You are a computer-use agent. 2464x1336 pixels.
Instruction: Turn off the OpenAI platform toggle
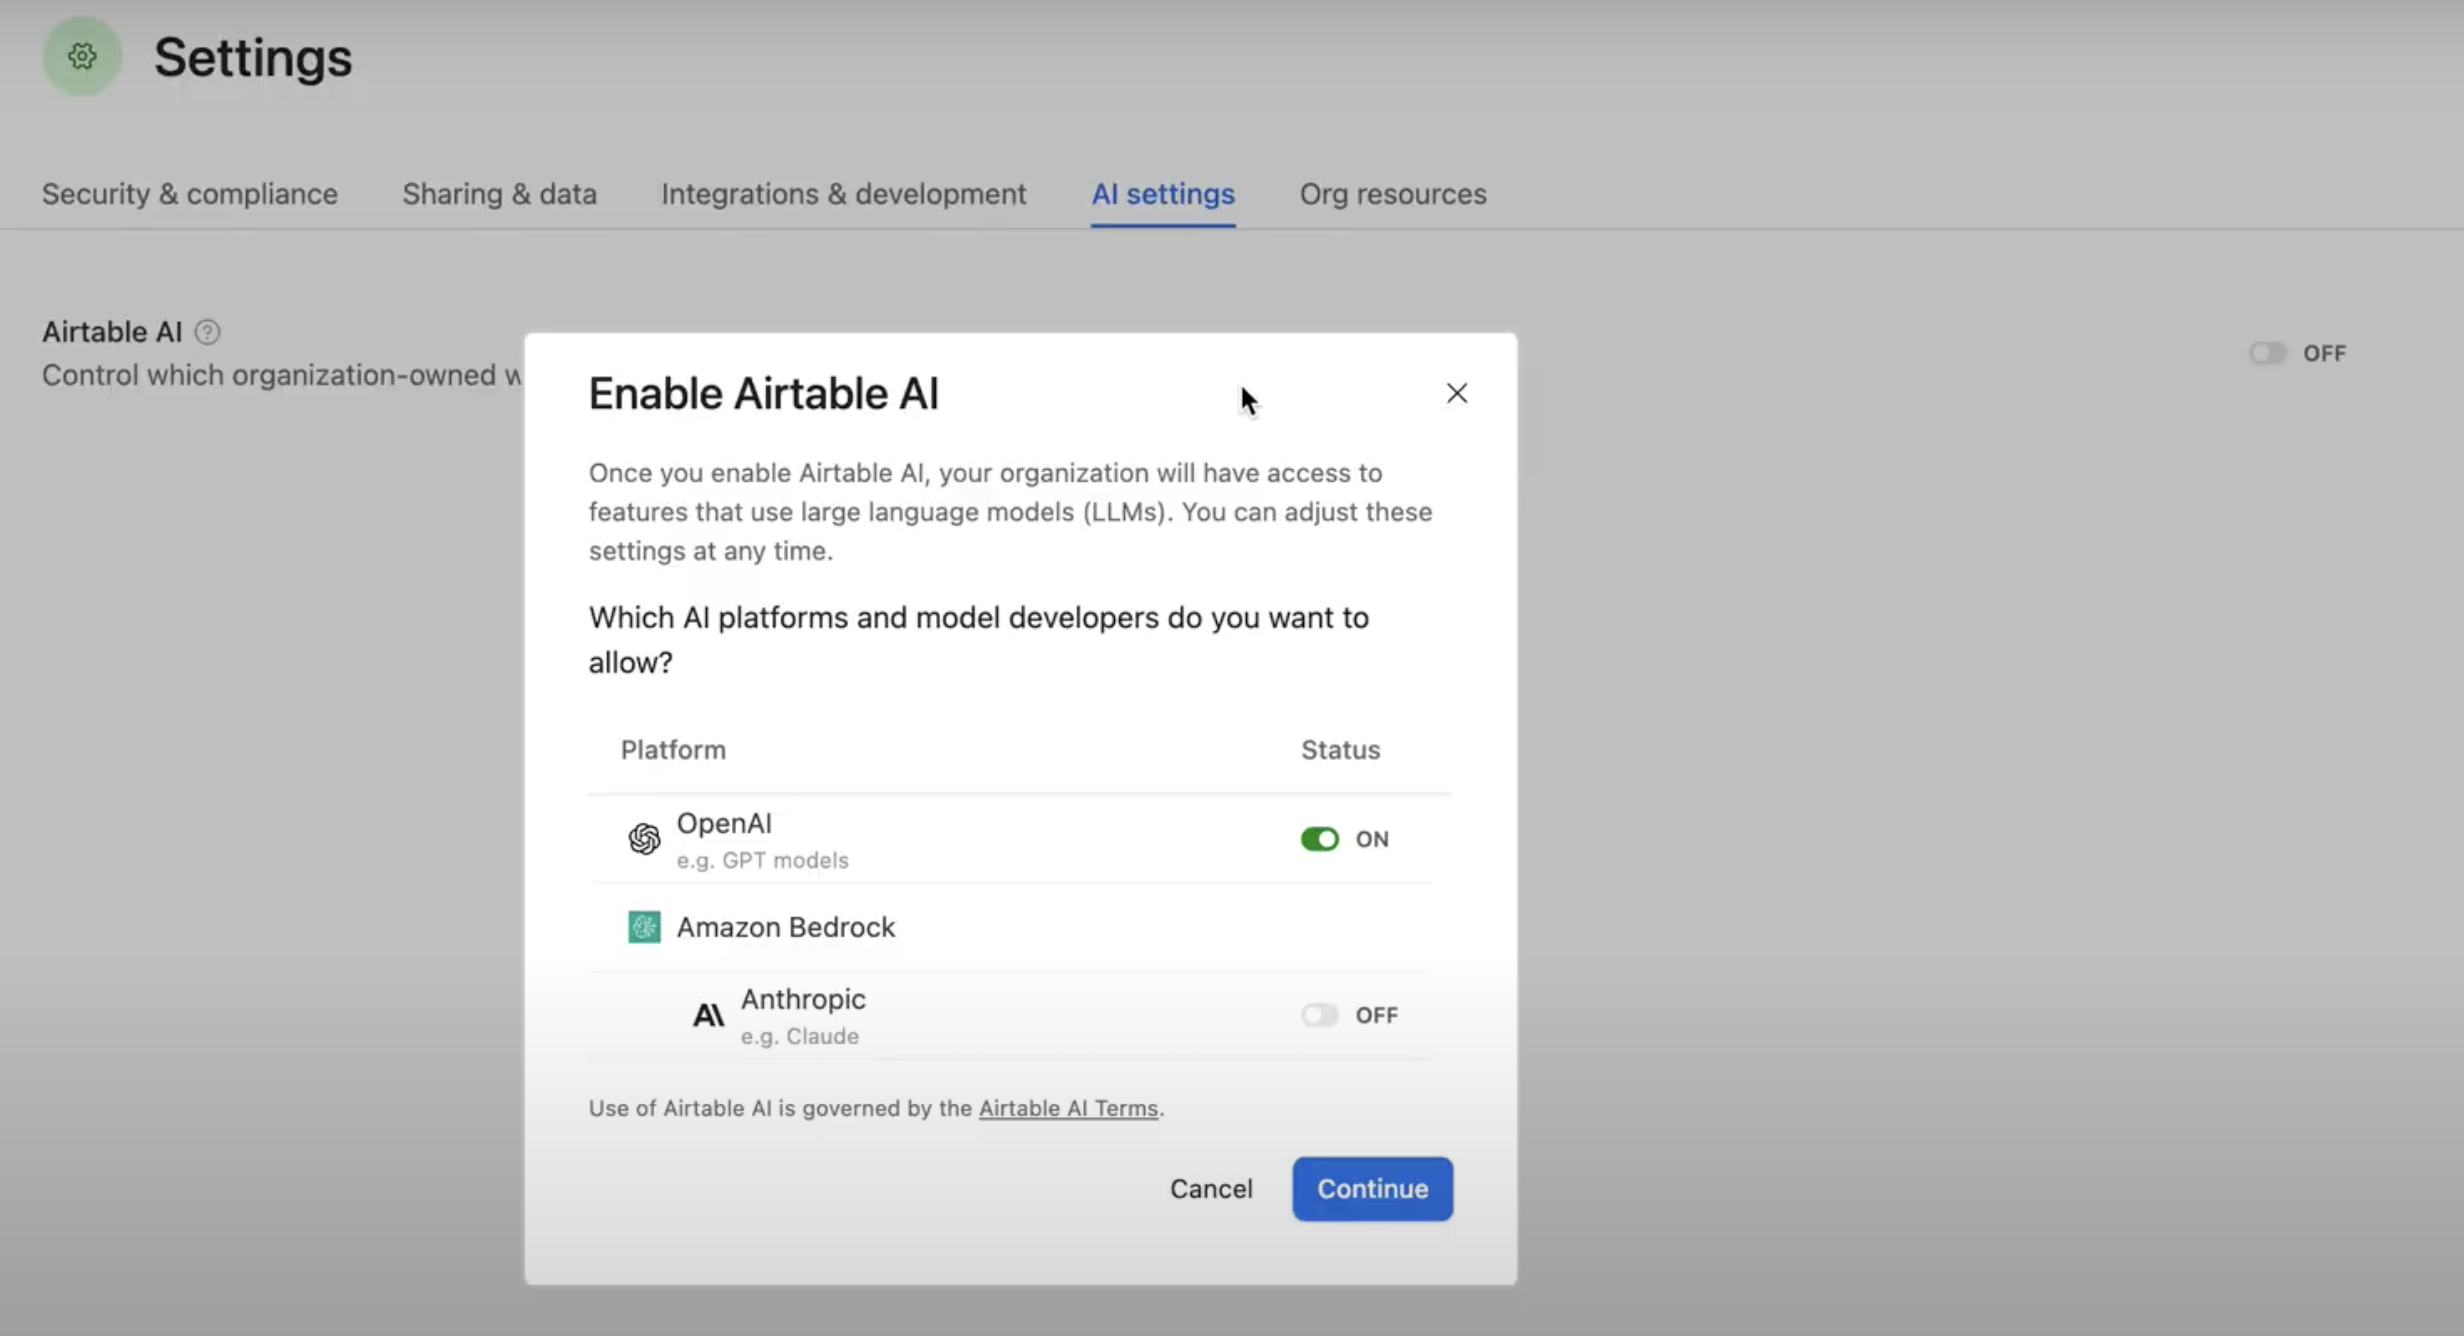coord(1319,839)
